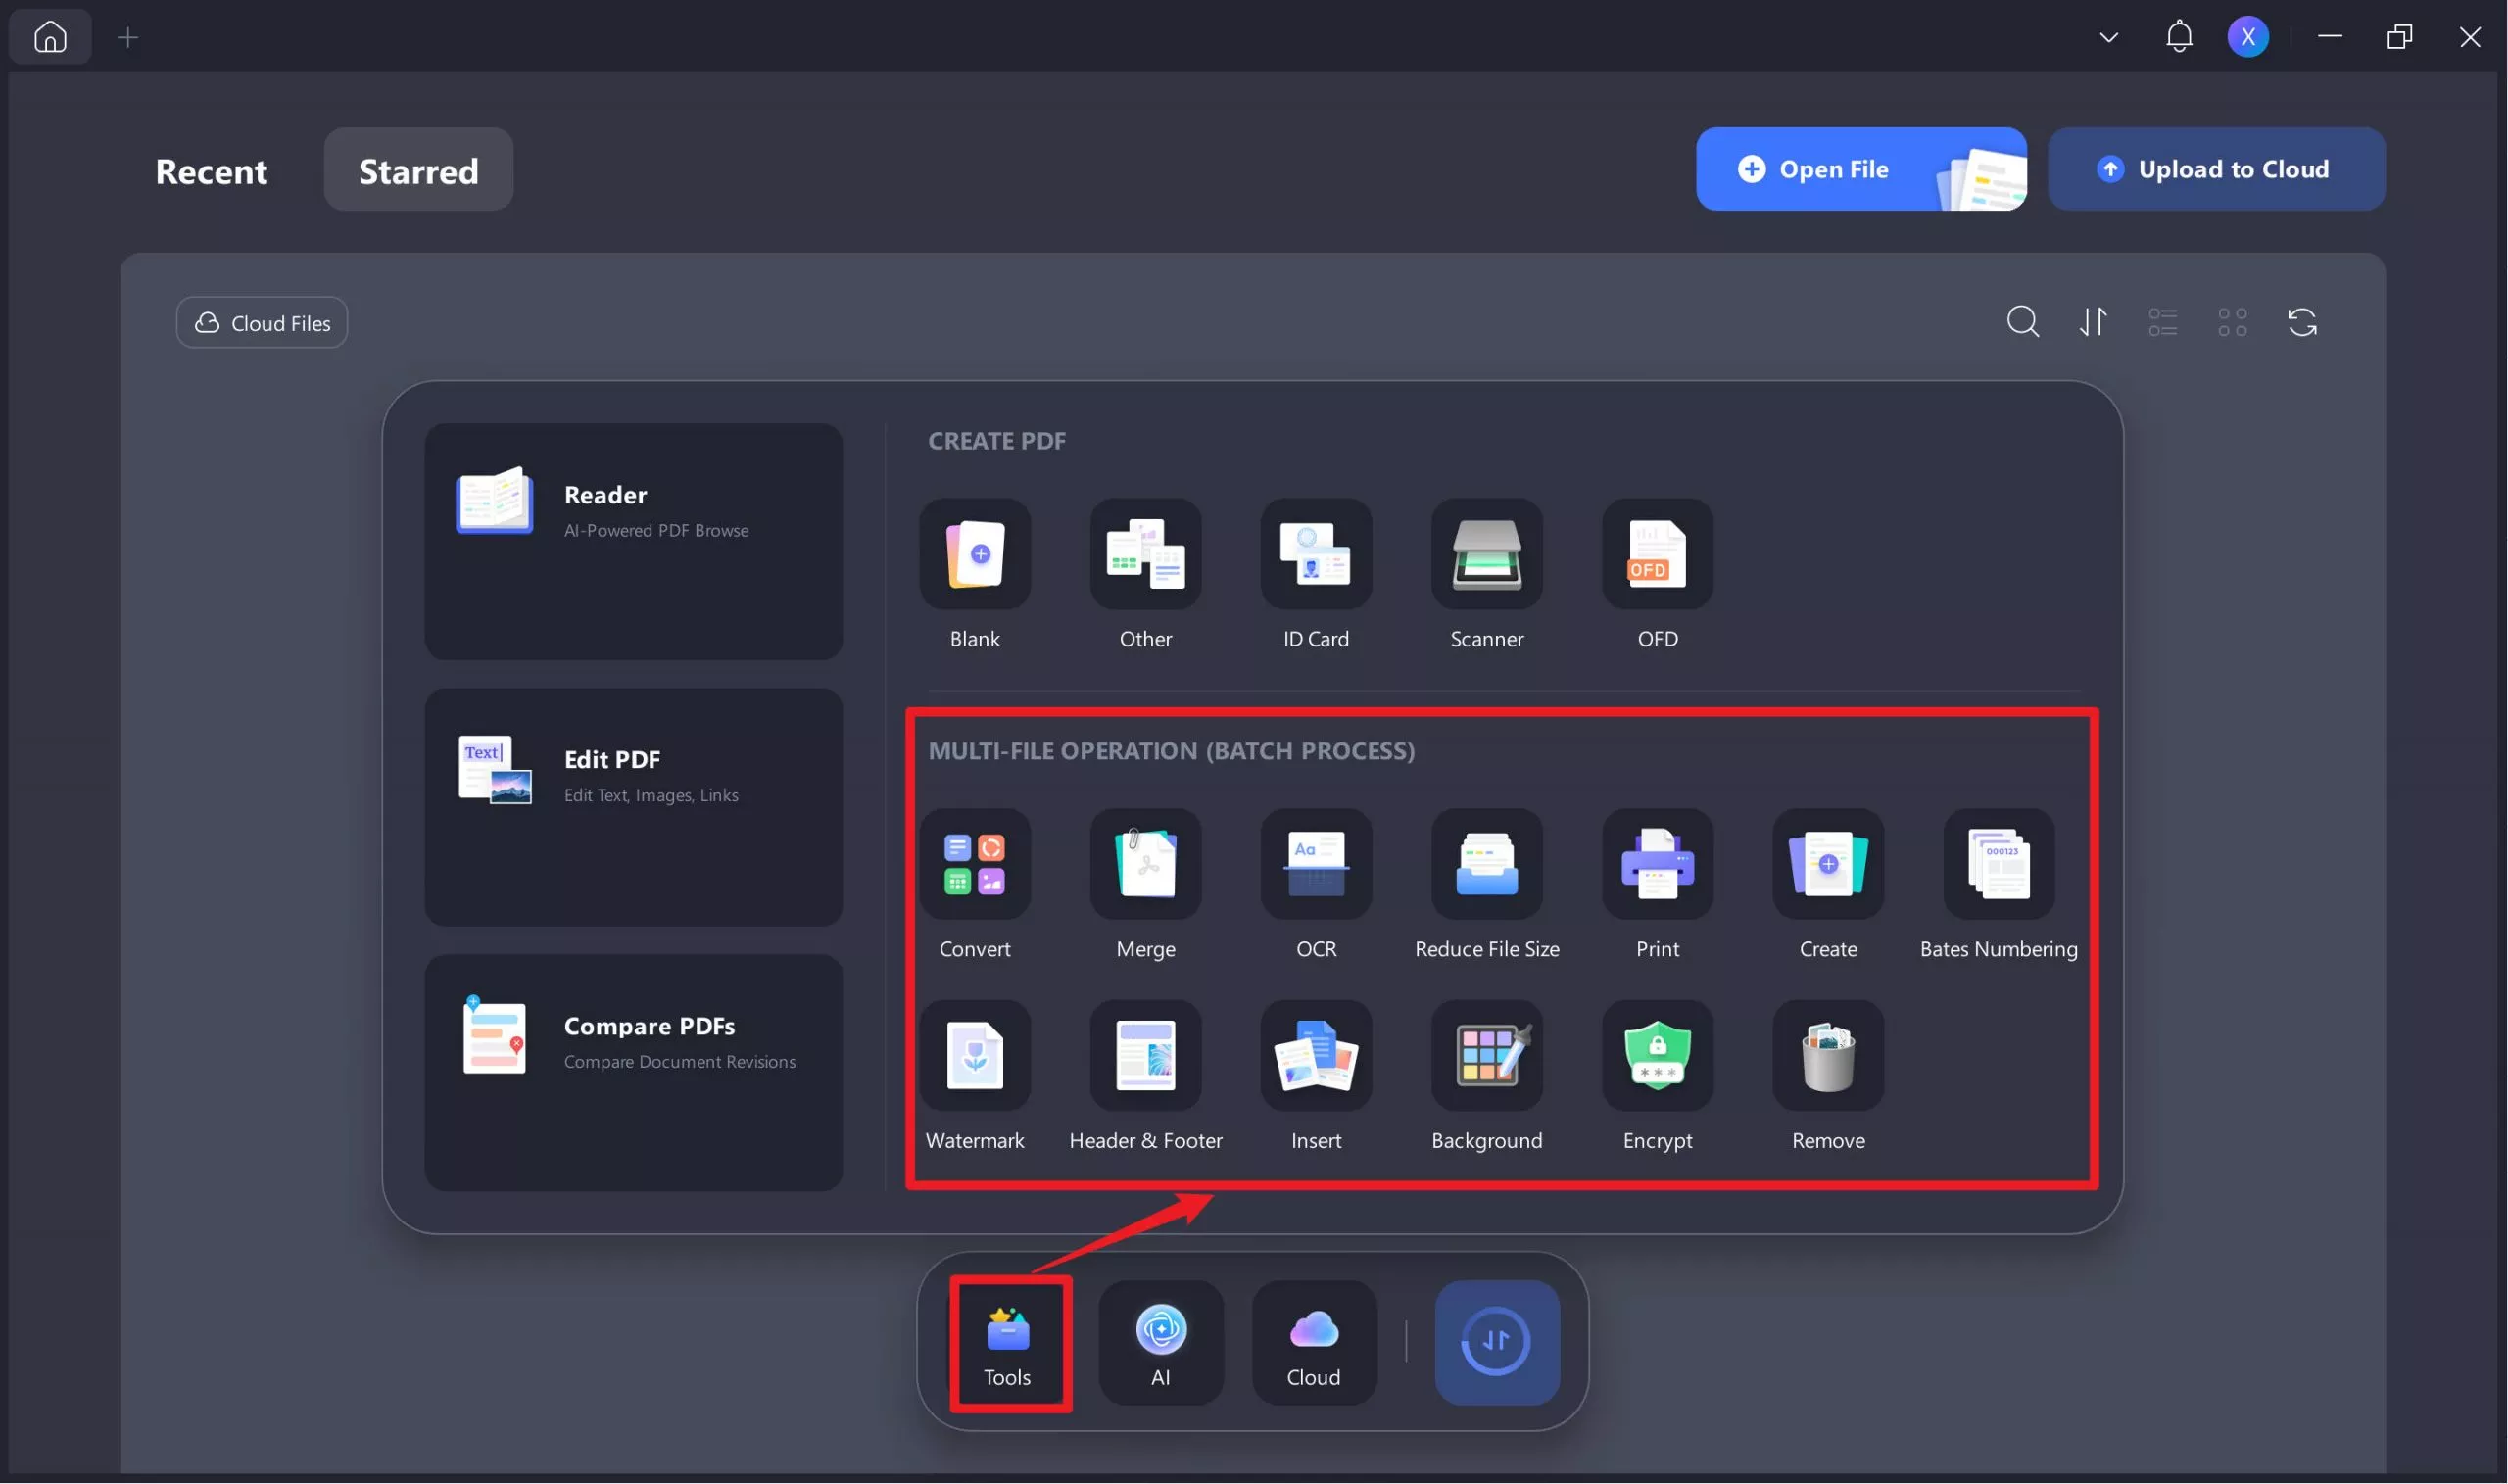The width and height of the screenshot is (2508, 1484).
Task: Open the batch Convert tool
Action: 974,865
